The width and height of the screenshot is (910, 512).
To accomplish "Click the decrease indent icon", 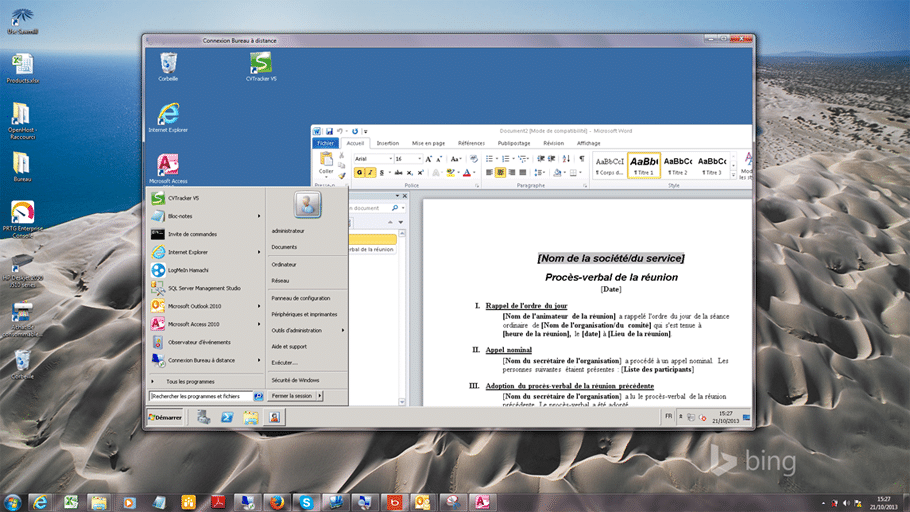I will 541,158.
